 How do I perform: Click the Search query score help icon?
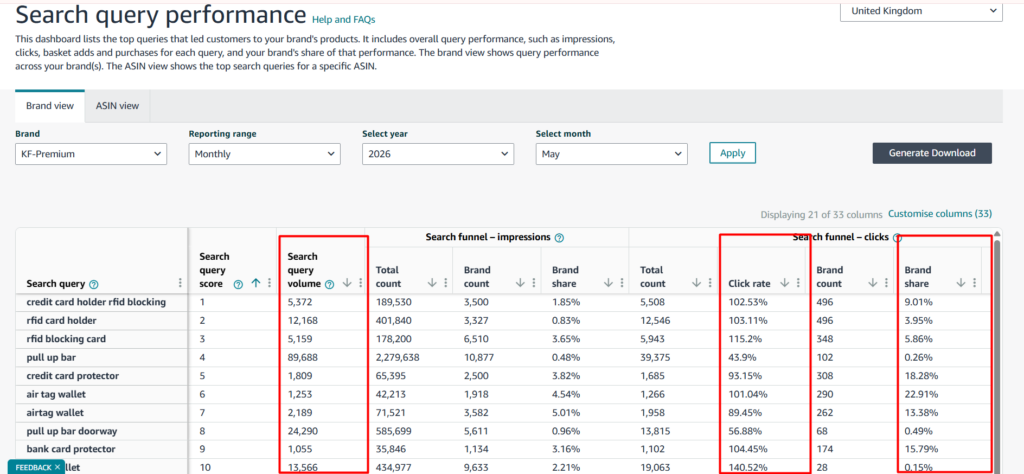[238, 284]
